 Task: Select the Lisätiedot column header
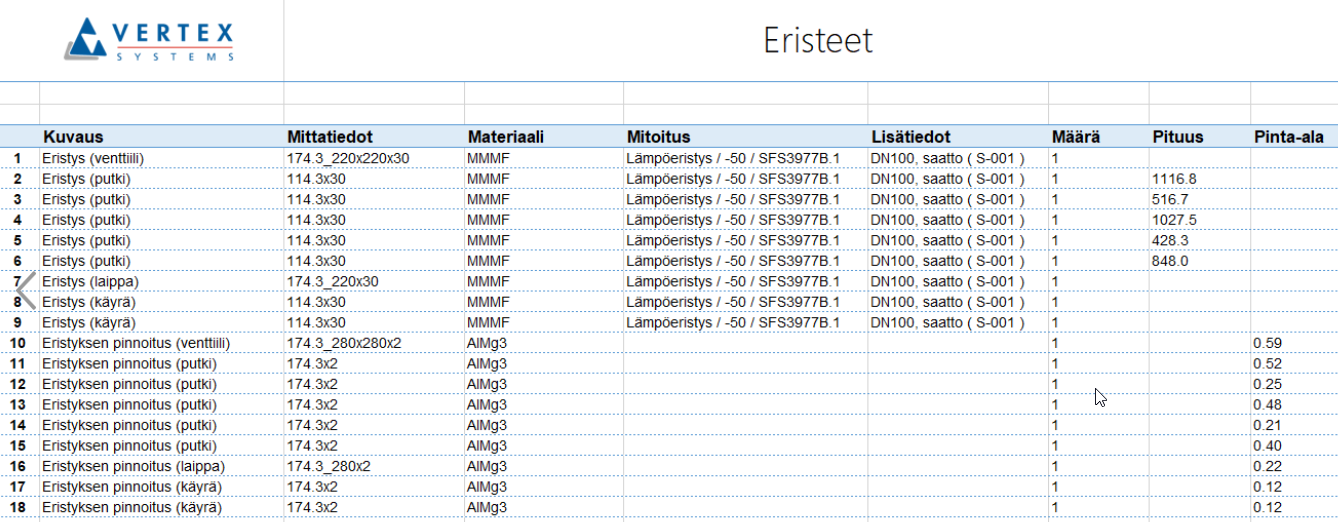(910, 137)
